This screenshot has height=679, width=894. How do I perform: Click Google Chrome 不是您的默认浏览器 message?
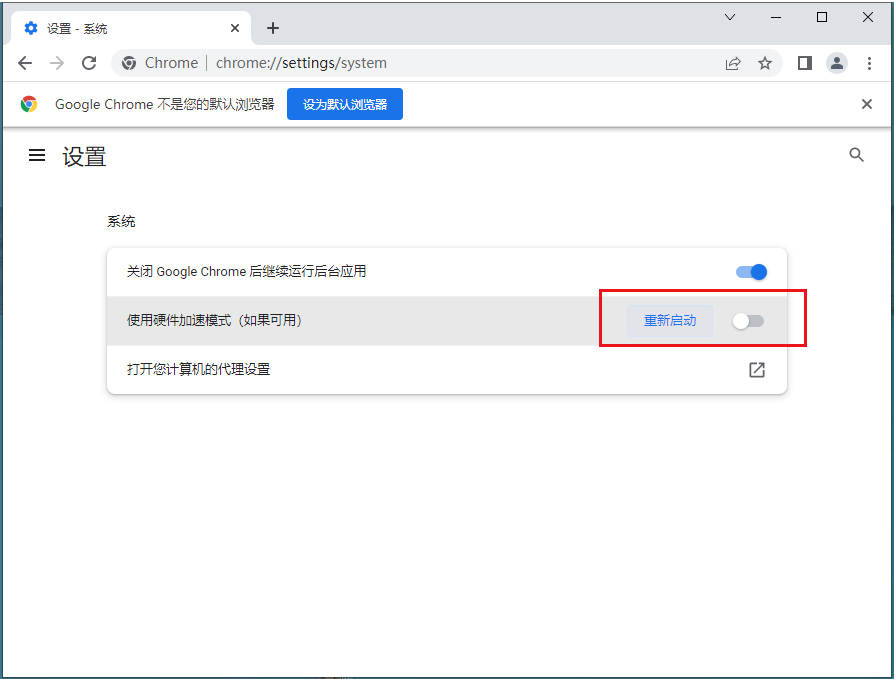pyautogui.click(x=165, y=104)
